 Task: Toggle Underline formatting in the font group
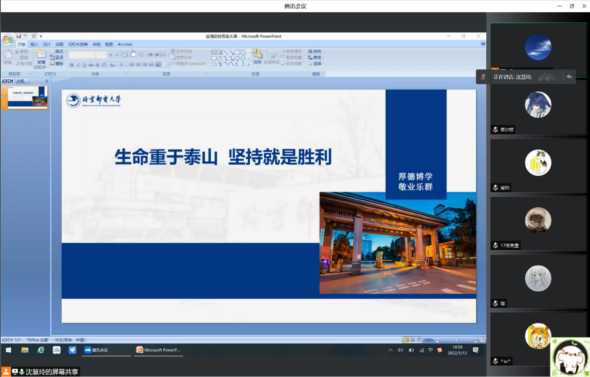click(x=84, y=65)
